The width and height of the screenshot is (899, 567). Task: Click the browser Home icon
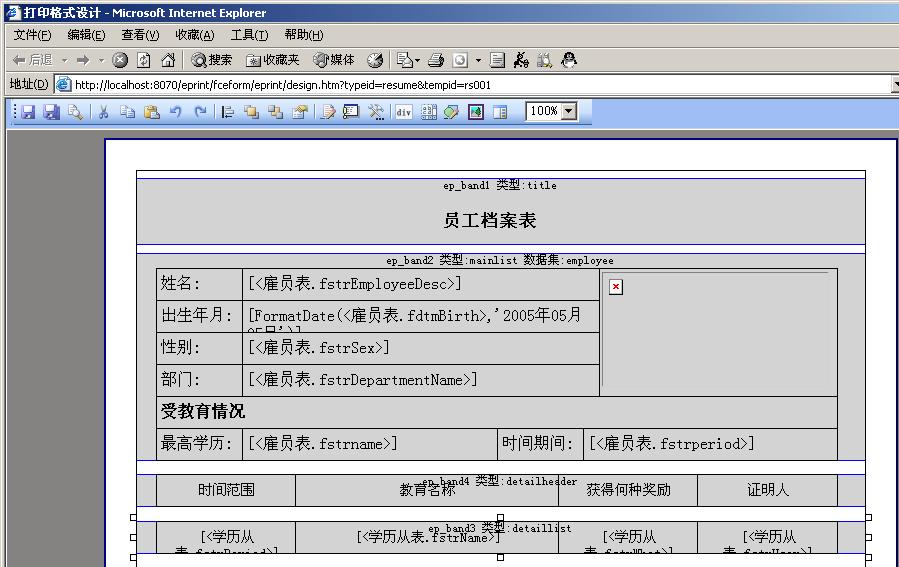tap(168, 60)
